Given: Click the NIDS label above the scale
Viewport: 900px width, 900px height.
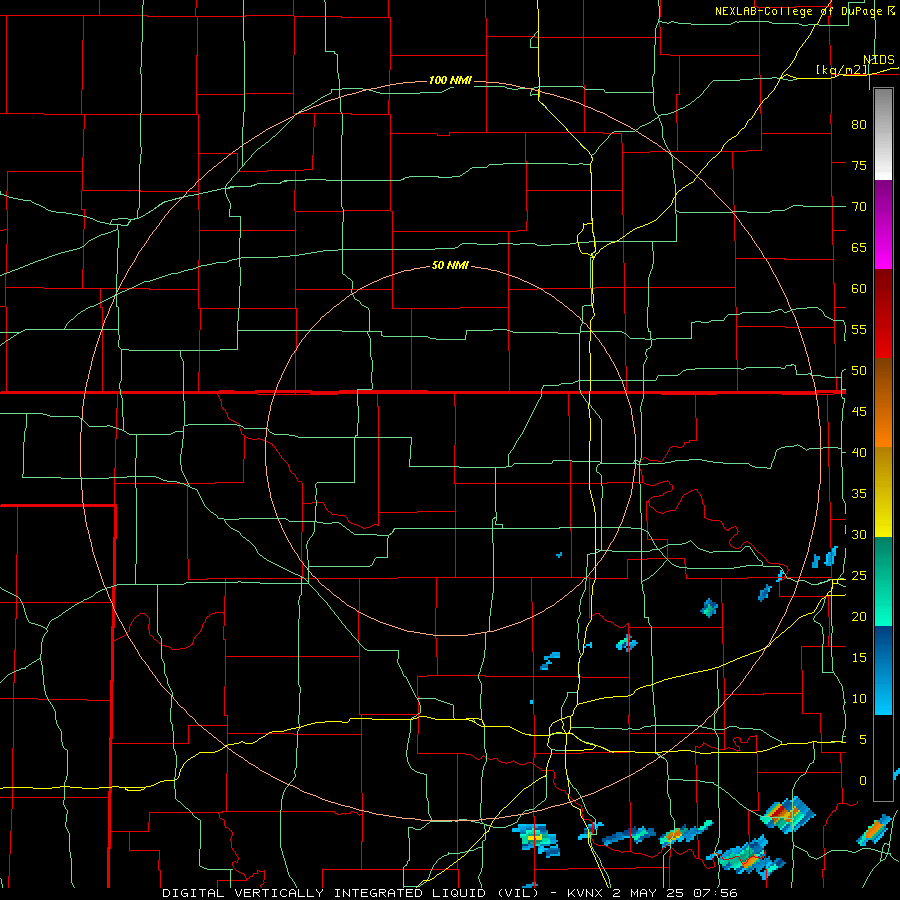Looking at the screenshot, I should (x=878, y=60).
